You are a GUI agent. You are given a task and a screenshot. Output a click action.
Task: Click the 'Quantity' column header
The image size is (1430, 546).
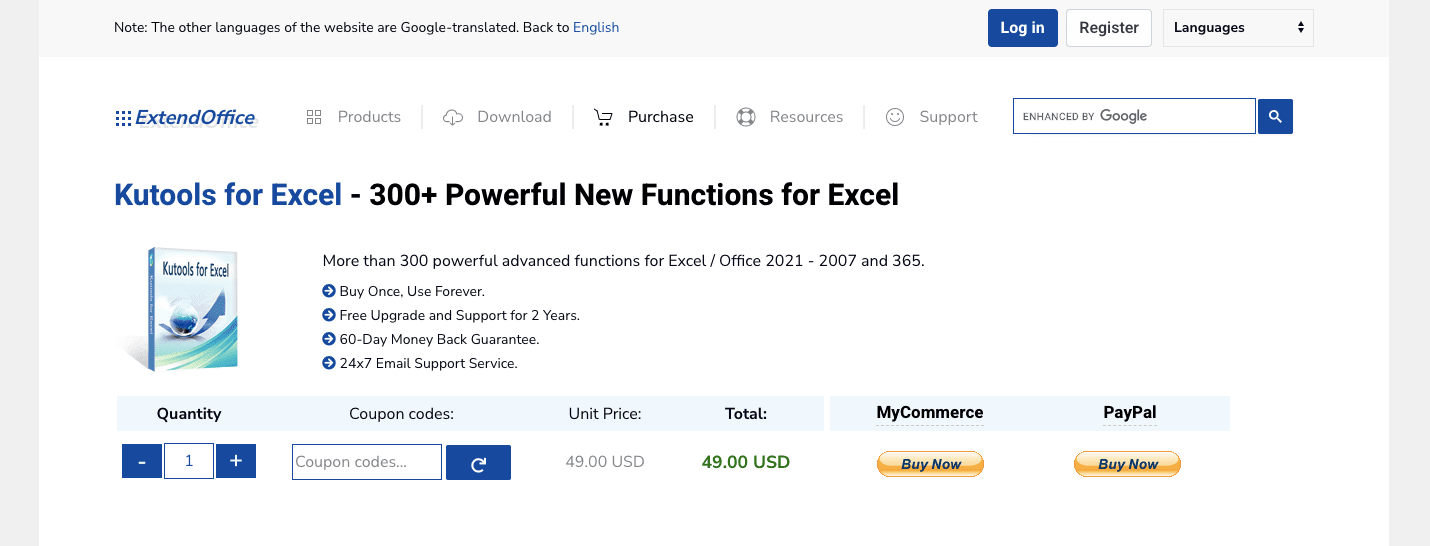coord(189,413)
